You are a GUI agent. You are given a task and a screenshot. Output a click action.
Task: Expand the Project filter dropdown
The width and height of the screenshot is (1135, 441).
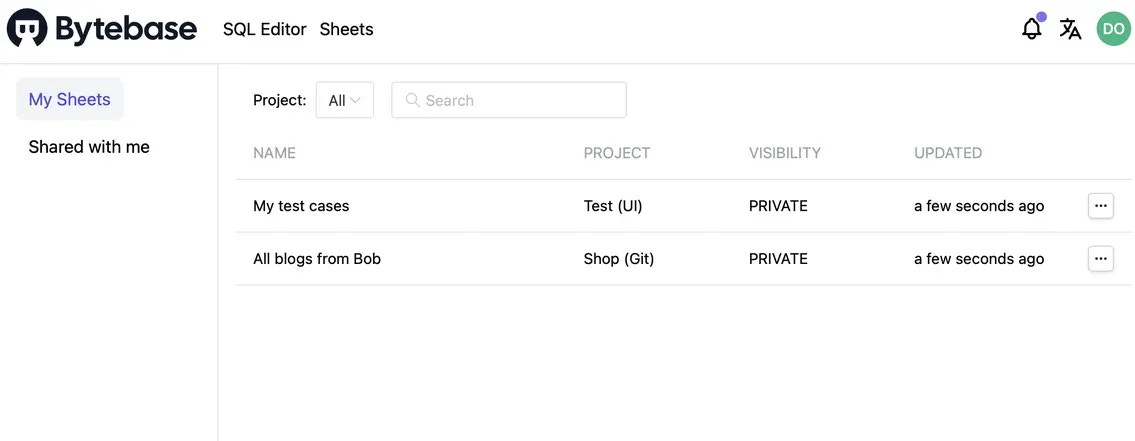point(344,100)
